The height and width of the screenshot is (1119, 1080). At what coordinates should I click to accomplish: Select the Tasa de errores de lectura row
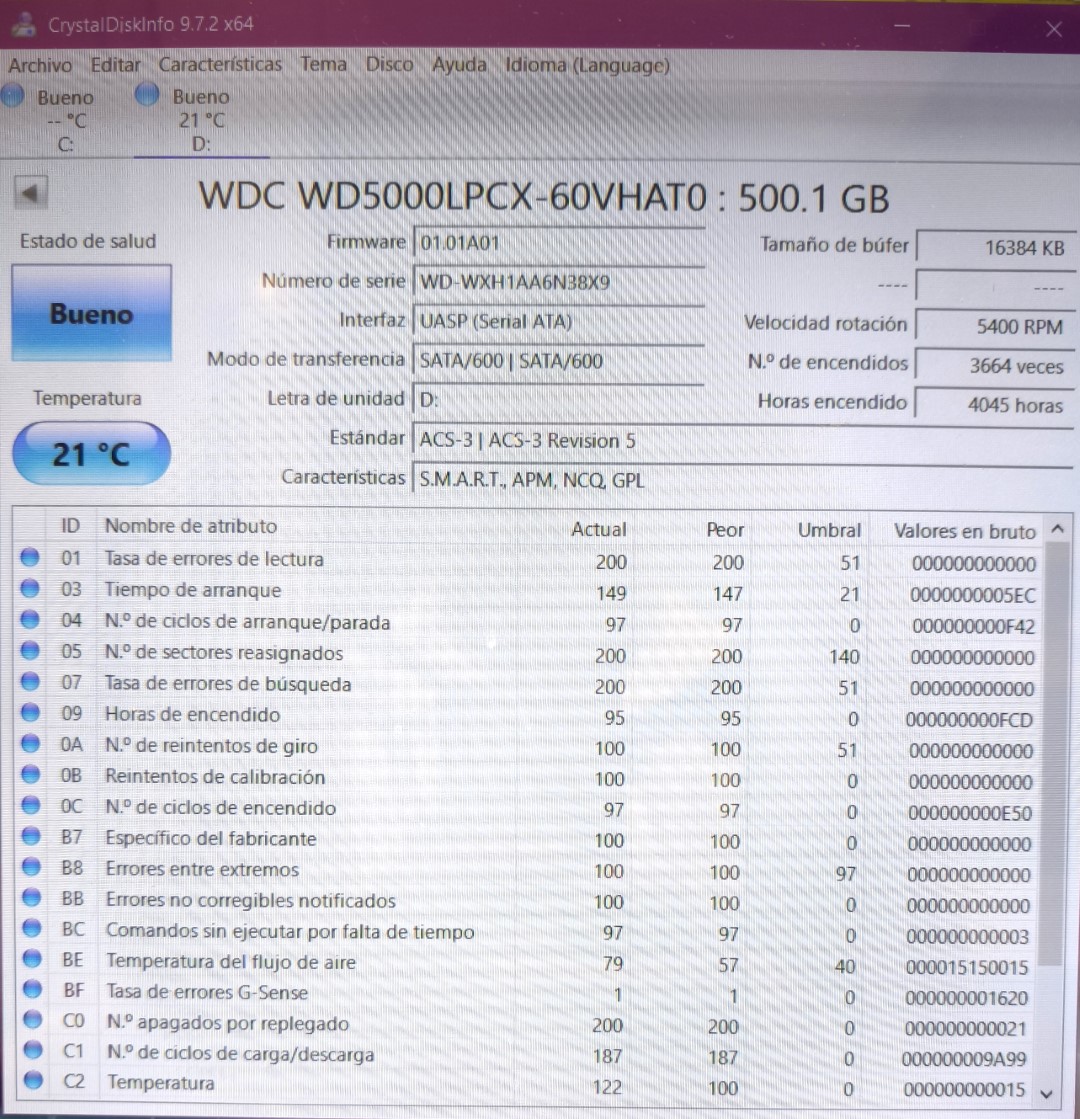click(x=528, y=560)
